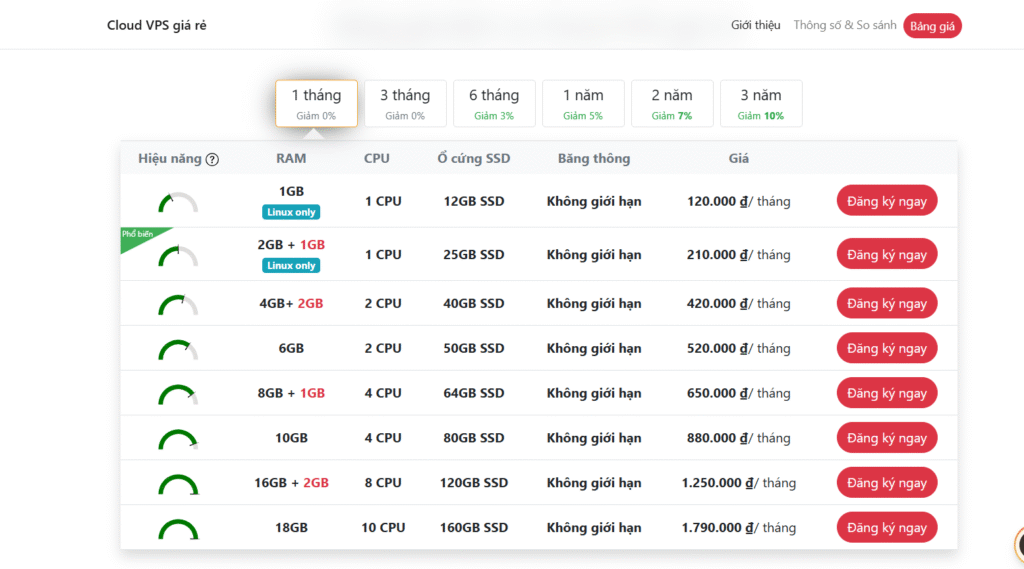
Task: Pick the 2 năm plan with 7% off
Action: click(x=672, y=103)
